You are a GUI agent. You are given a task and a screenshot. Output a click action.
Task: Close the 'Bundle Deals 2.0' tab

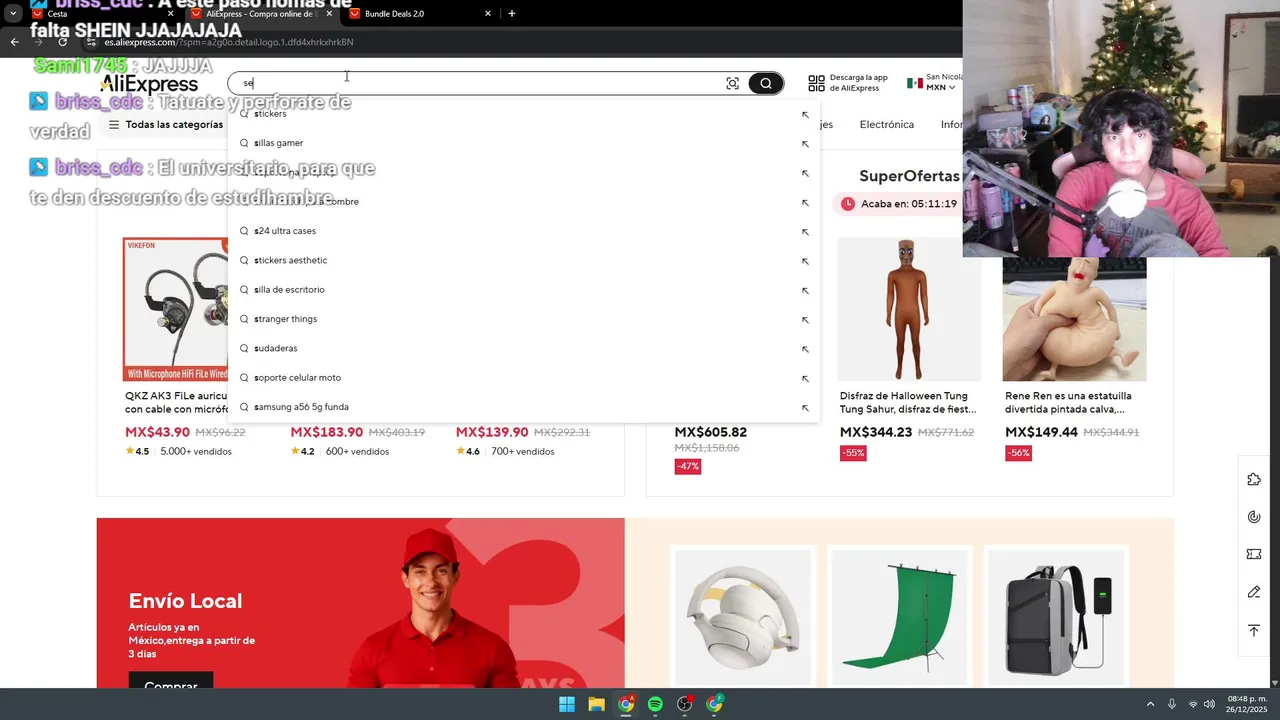coord(488,14)
